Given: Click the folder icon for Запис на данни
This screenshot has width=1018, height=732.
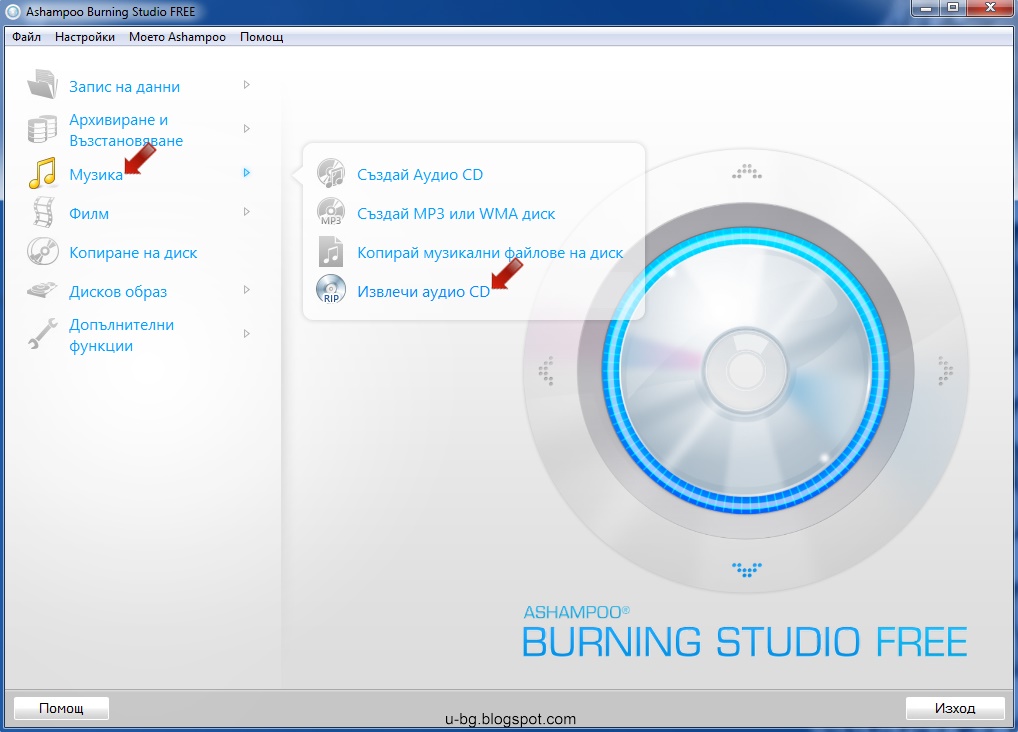Looking at the screenshot, I should coord(43,85).
